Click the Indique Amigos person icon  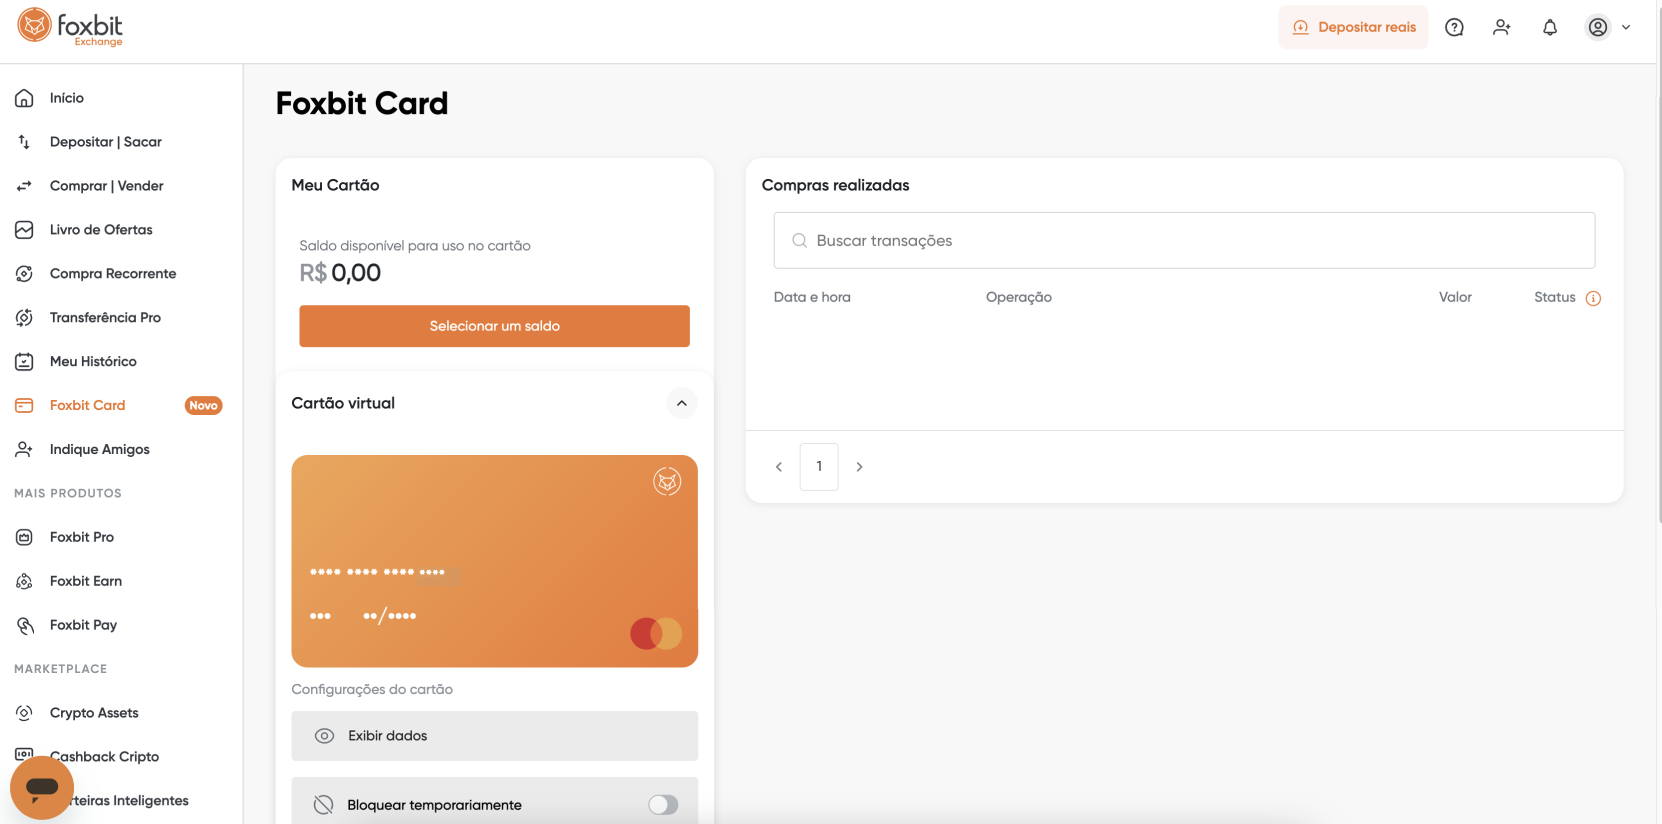pyautogui.click(x=24, y=450)
